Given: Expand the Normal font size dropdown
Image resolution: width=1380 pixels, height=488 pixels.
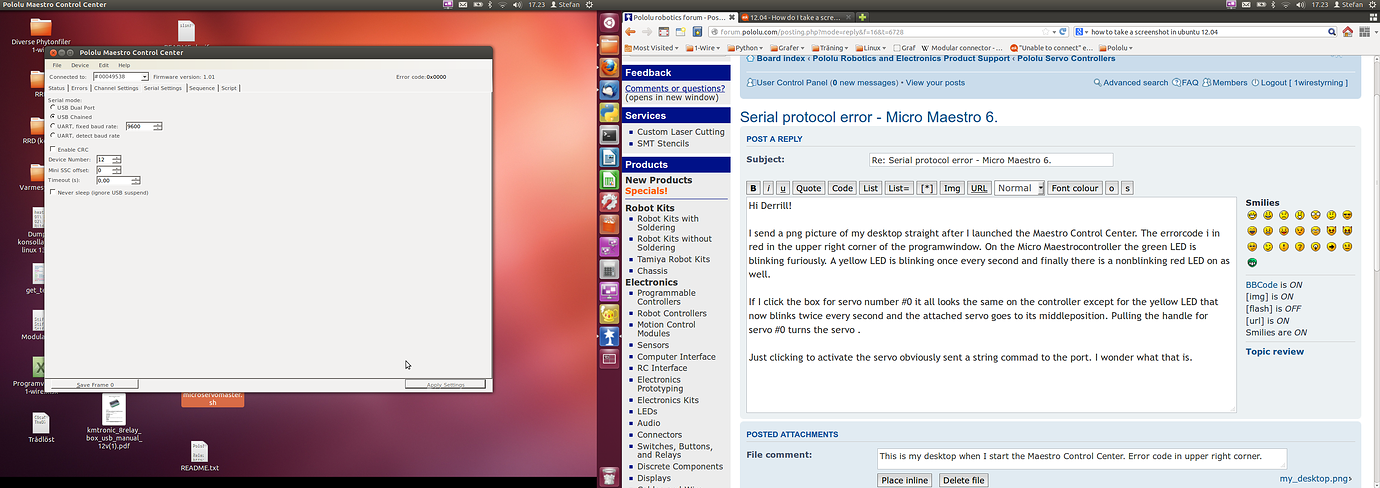Looking at the screenshot, I should 1019,188.
